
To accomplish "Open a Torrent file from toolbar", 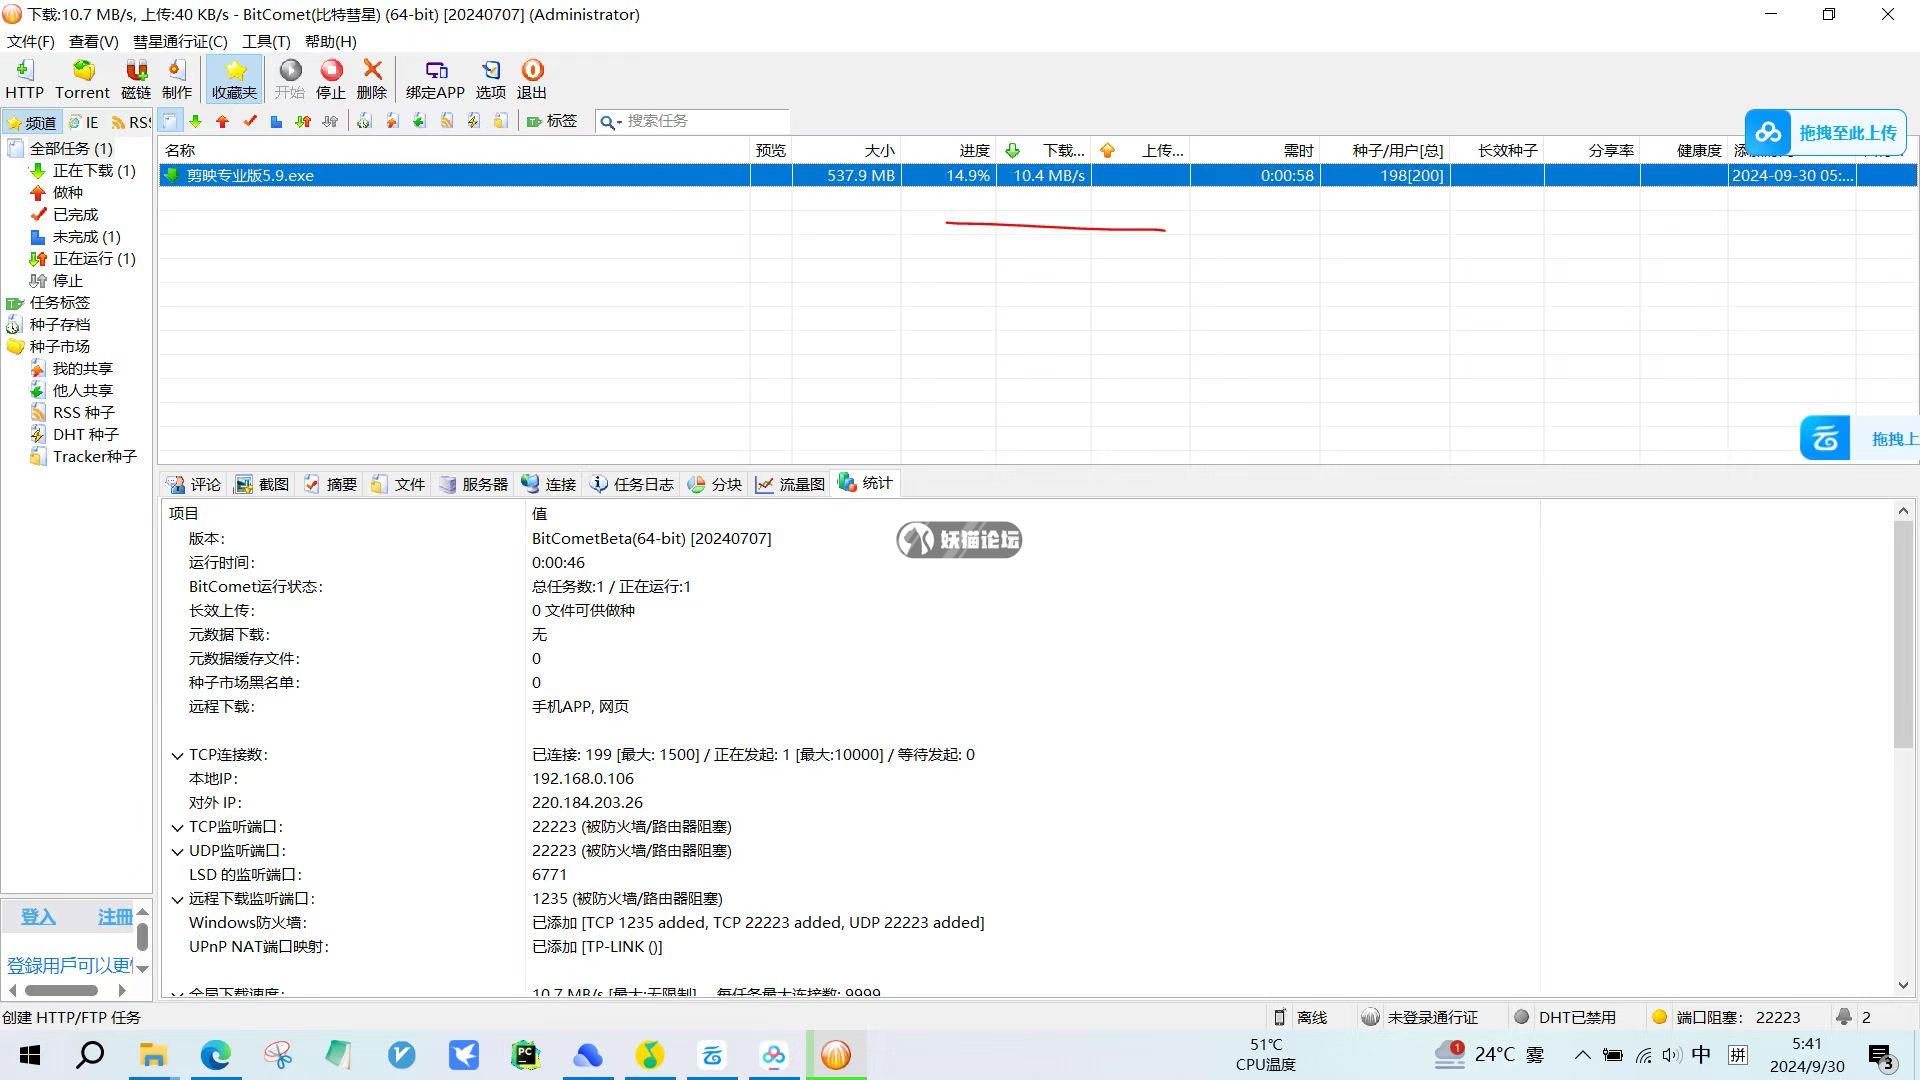I will 82,79.
